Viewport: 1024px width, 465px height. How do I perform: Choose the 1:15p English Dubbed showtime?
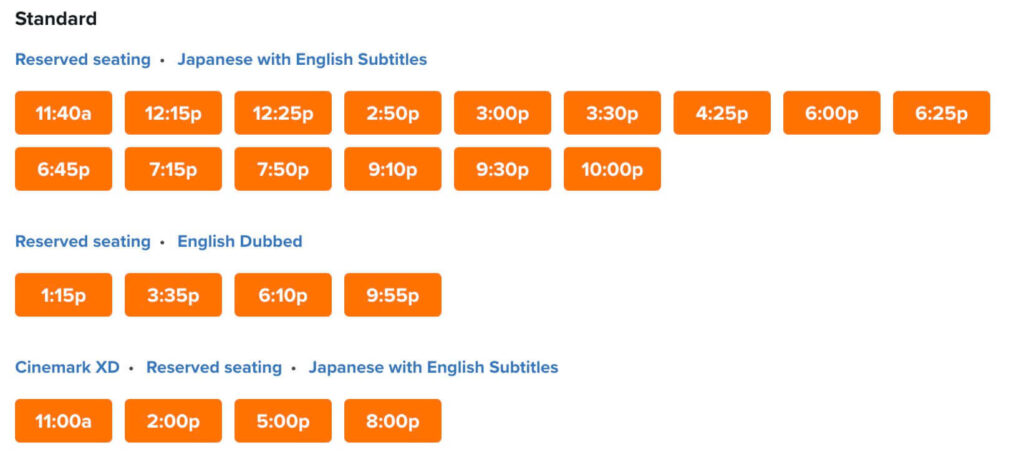63,295
